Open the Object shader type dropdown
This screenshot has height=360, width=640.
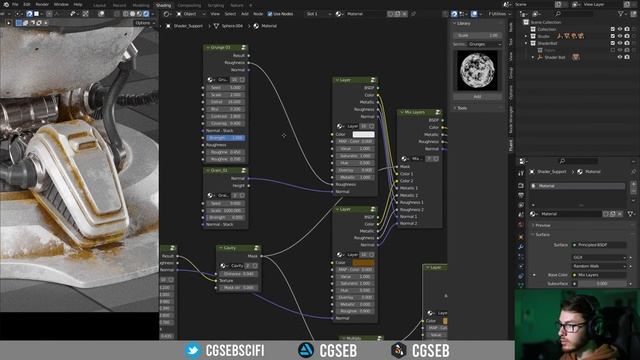coord(191,14)
